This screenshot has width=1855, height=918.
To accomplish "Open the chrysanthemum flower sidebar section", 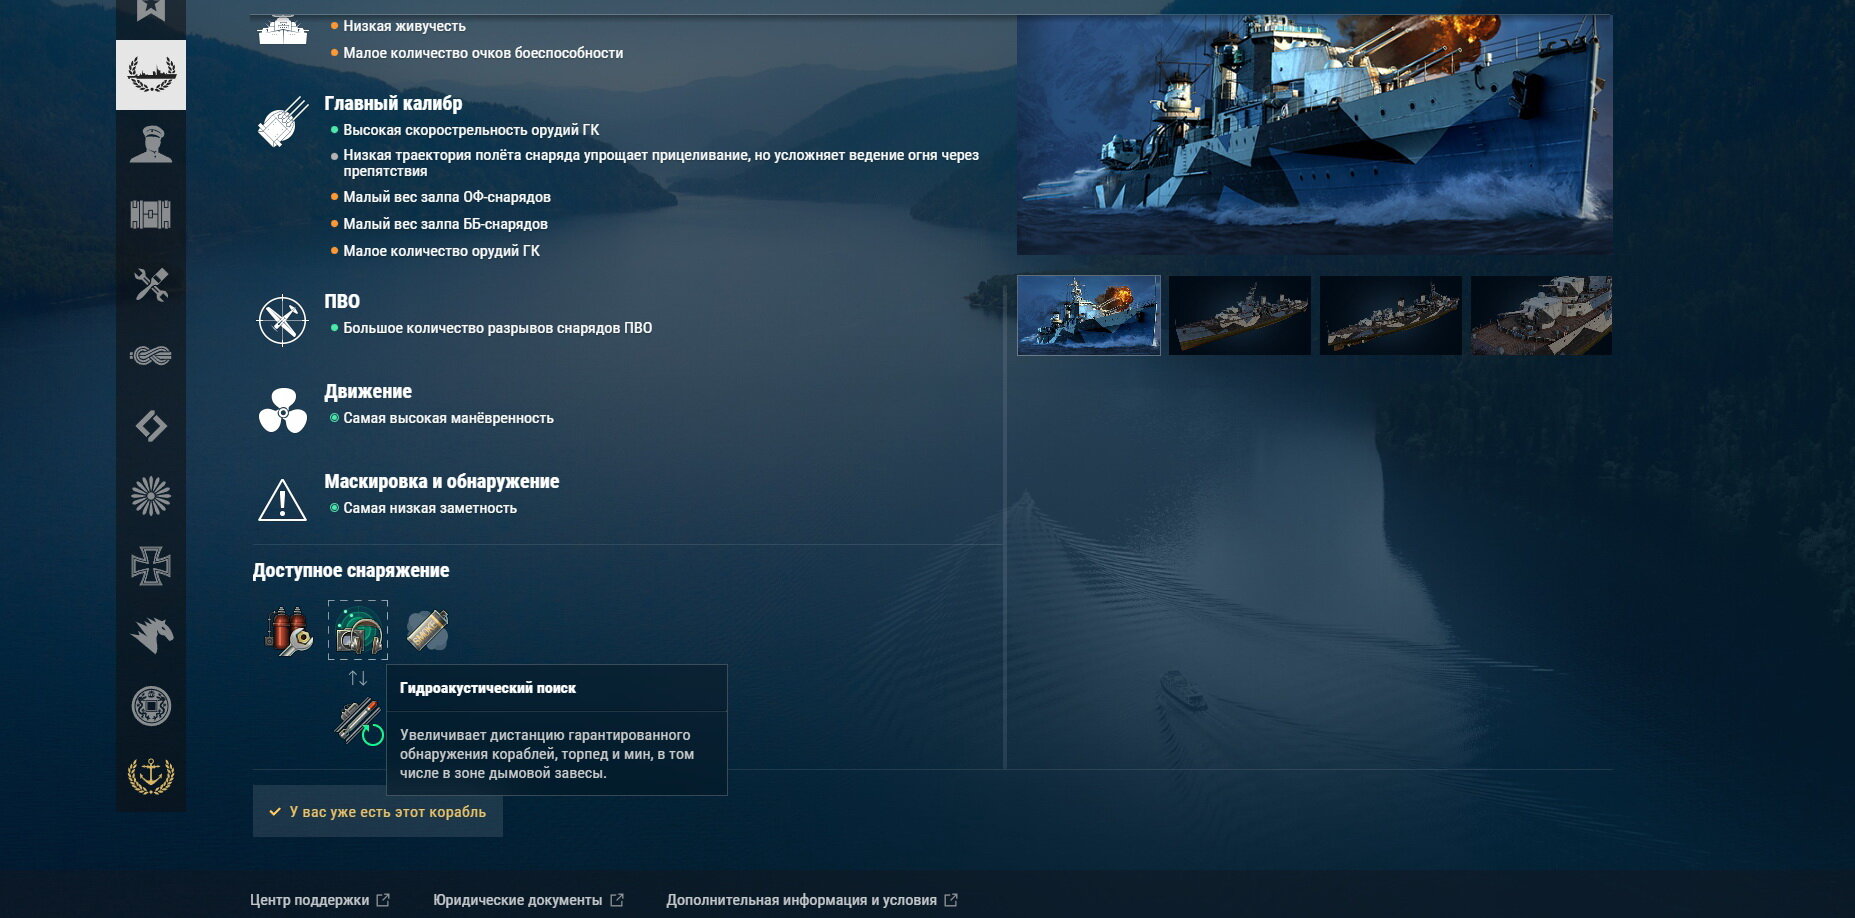I will click(151, 496).
